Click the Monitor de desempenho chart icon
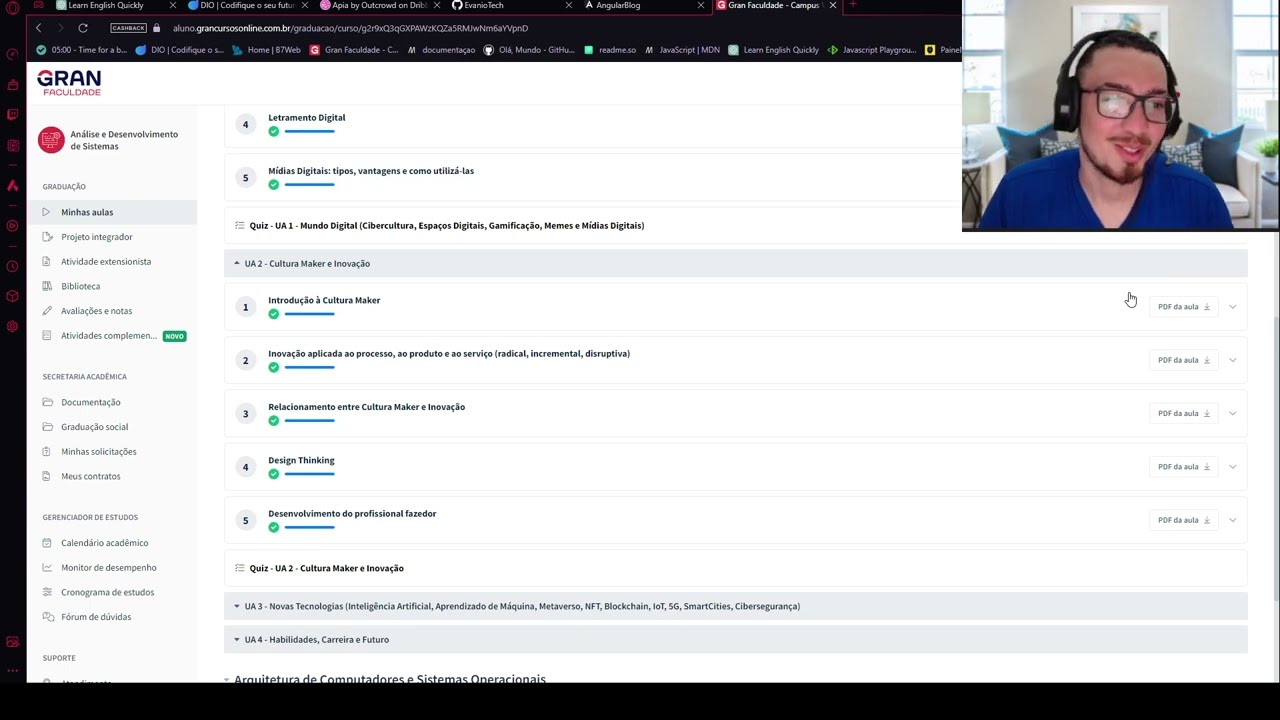This screenshot has height=720, width=1280. coord(47,568)
